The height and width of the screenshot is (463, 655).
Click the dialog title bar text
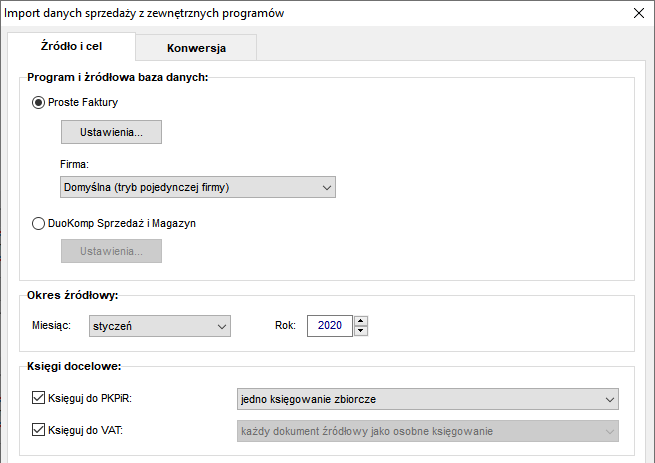(144, 13)
